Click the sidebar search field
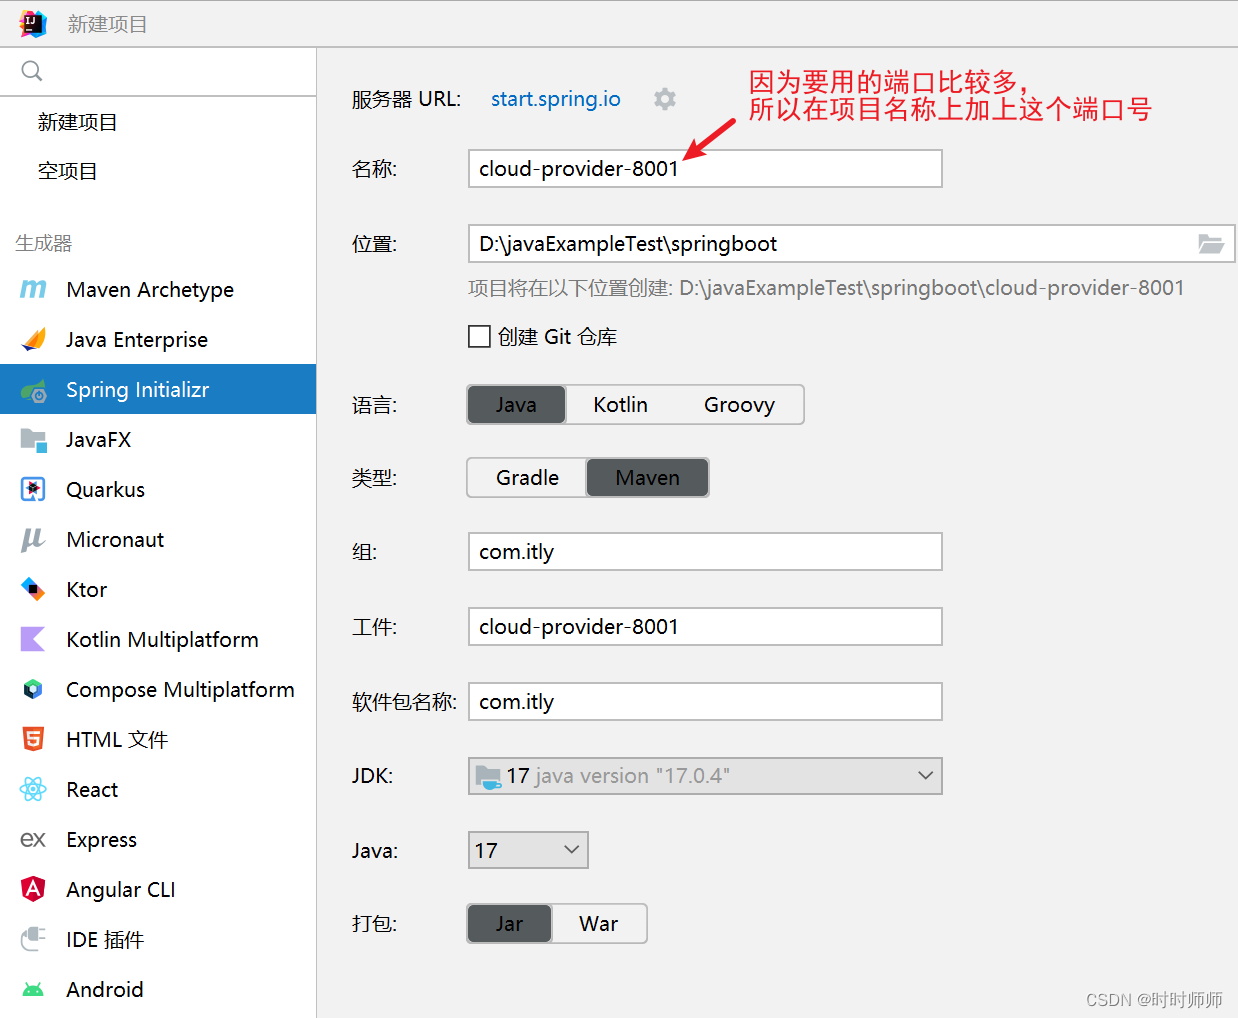 158,71
